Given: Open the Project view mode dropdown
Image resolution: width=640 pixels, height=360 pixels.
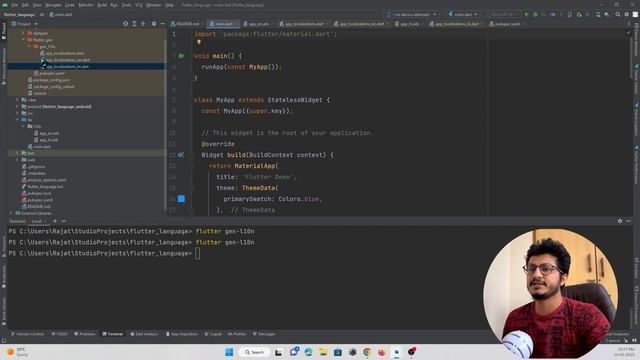Looking at the screenshot, I should (x=25, y=24).
